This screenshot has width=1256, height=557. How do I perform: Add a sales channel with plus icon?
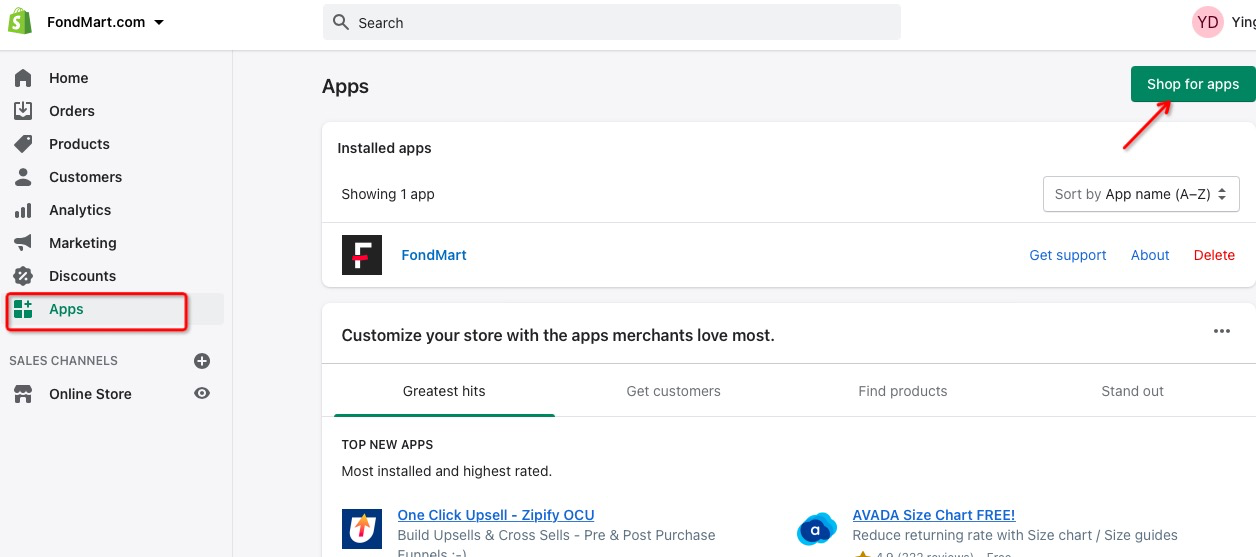[x=202, y=361]
